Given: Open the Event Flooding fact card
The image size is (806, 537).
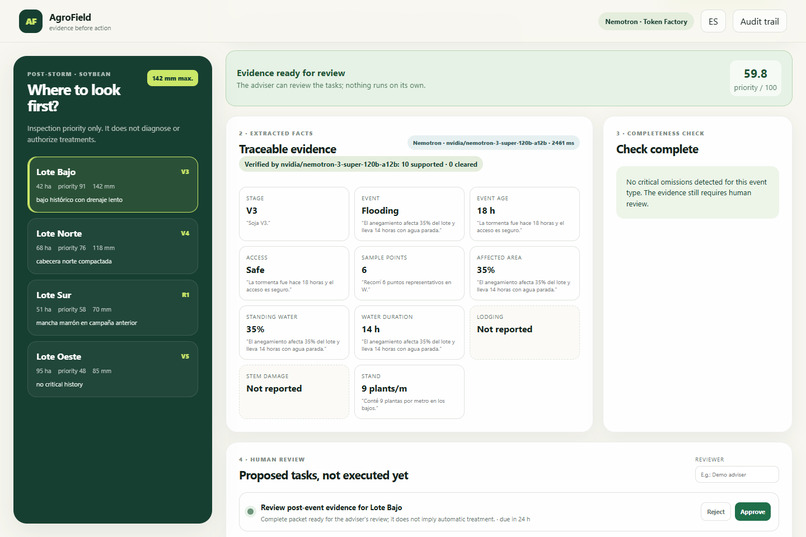Looking at the screenshot, I should coord(409,214).
